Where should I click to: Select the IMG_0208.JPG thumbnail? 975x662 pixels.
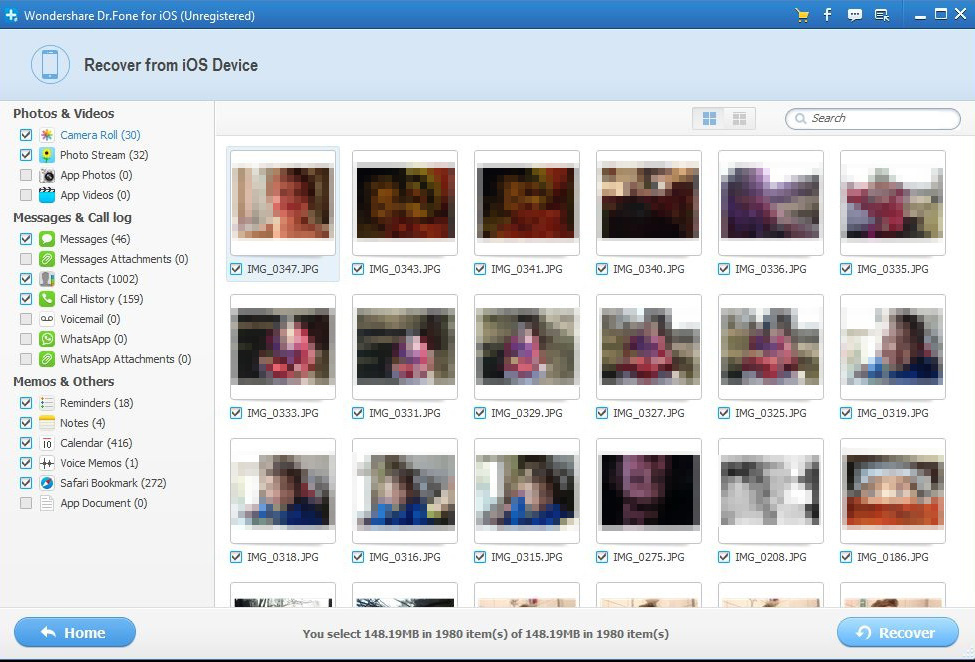pos(770,491)
